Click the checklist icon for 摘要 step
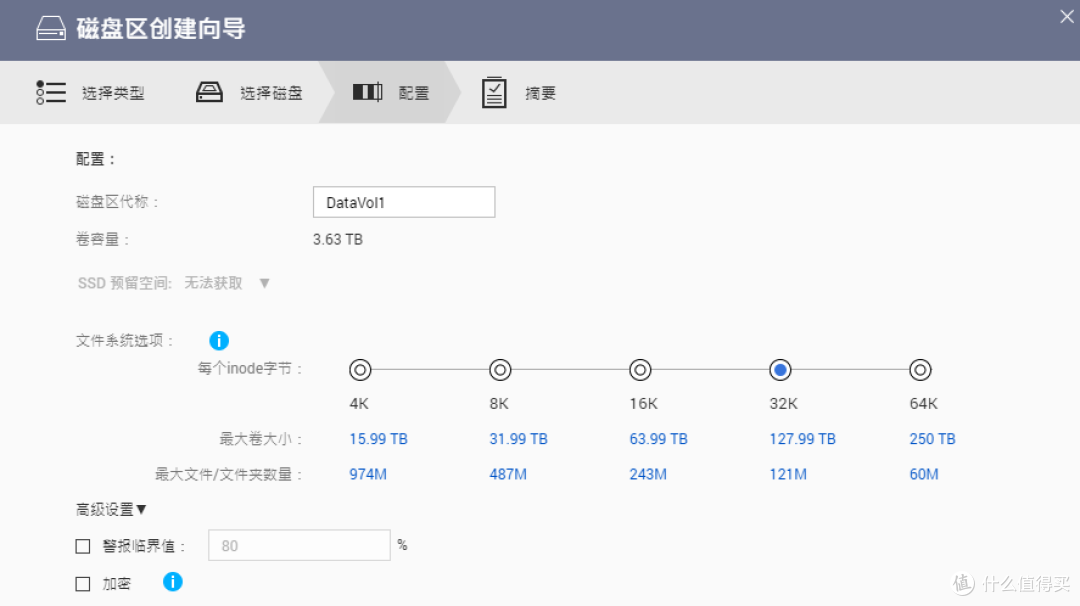1080x606 pixels. [494, 93]
